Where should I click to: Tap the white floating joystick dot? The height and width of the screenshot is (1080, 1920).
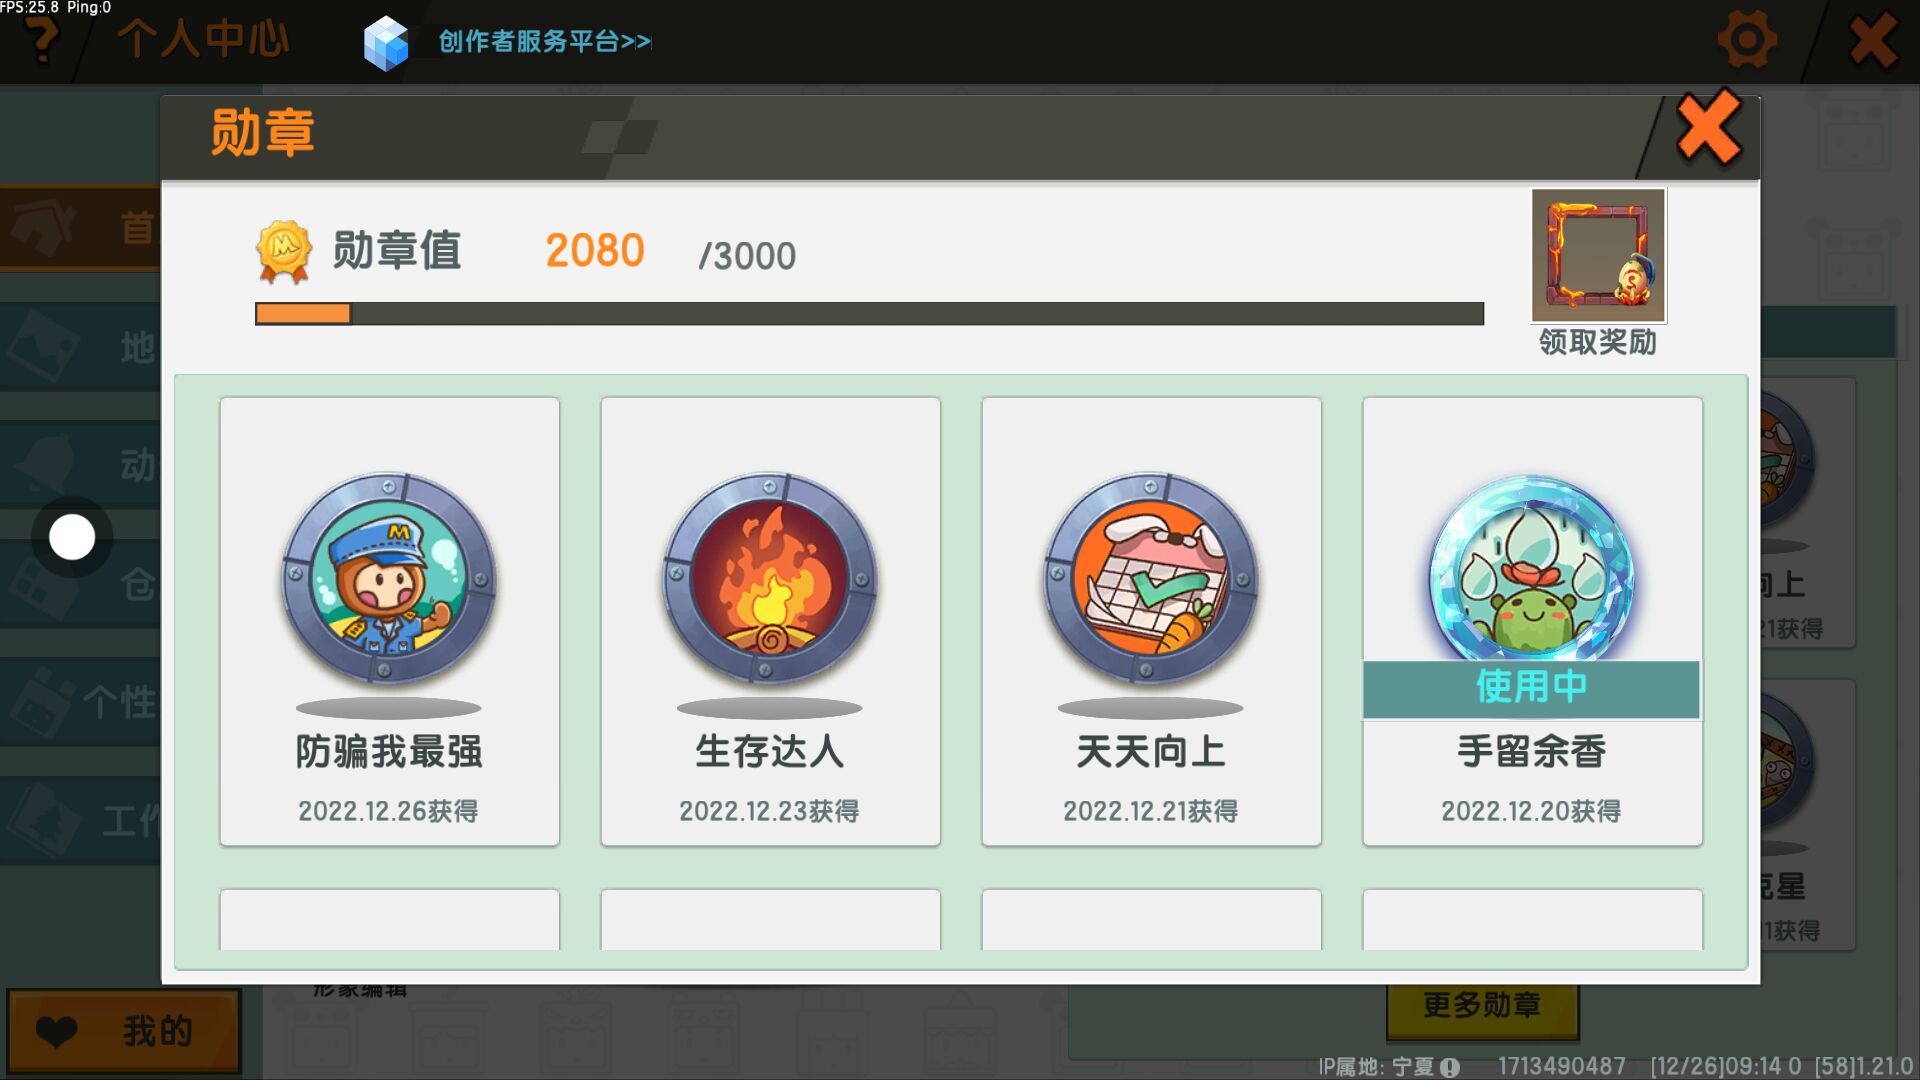click(72, 537)
